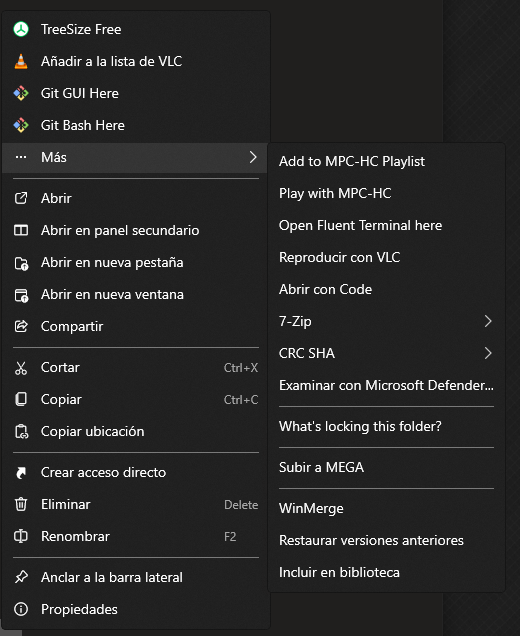Viewport: 520px width, 636px height.
Task: Select Subir a MEGA
Action: coord(386,468)
